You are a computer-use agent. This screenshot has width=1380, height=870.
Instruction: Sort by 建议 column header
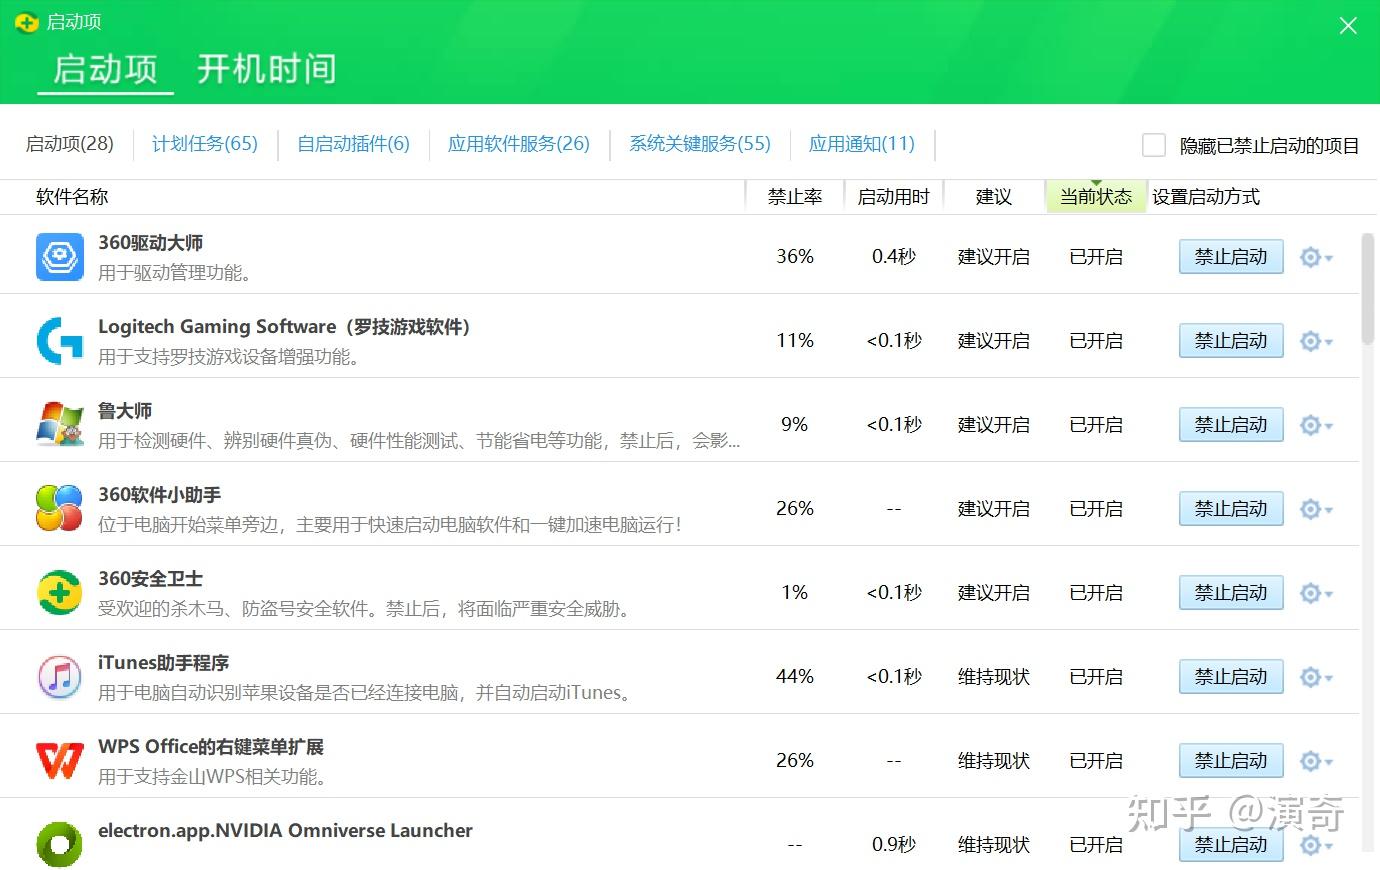[994, 197]
